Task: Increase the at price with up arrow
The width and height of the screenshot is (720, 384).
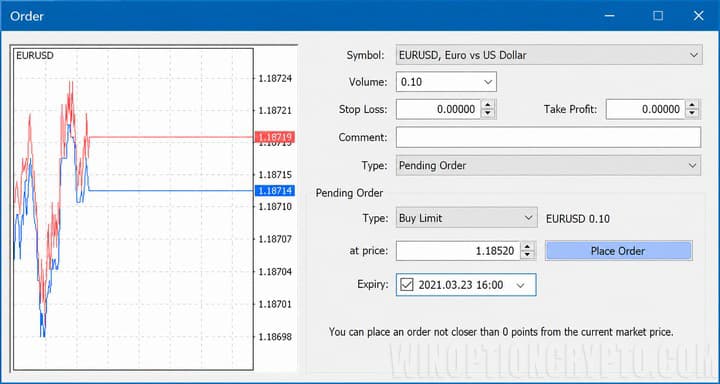Action: click(528, 246)
